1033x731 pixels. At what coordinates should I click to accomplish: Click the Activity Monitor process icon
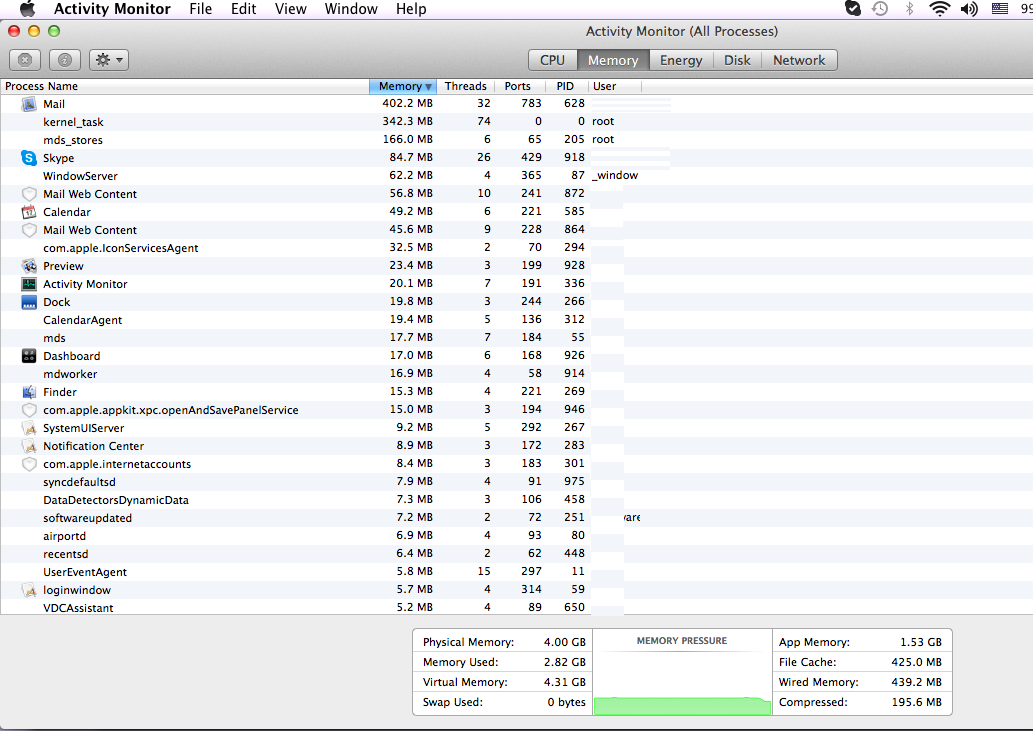pos(29,284)
